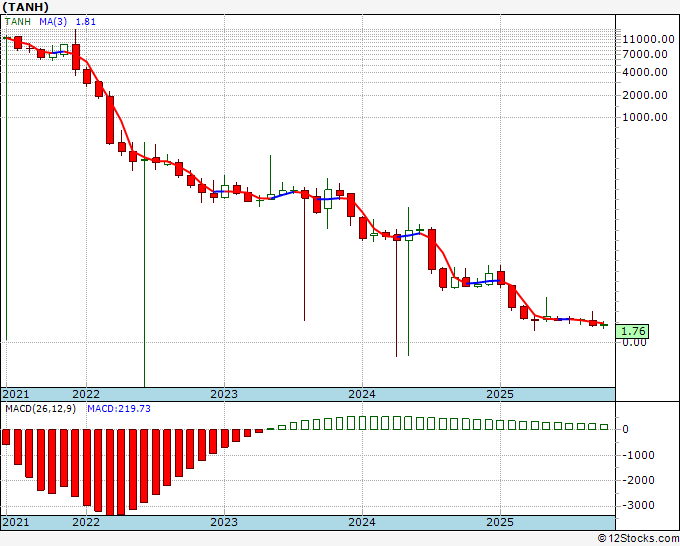680x546 pixels.
Task: Click the 2000.00 price axis label
Action: [645, 95]
